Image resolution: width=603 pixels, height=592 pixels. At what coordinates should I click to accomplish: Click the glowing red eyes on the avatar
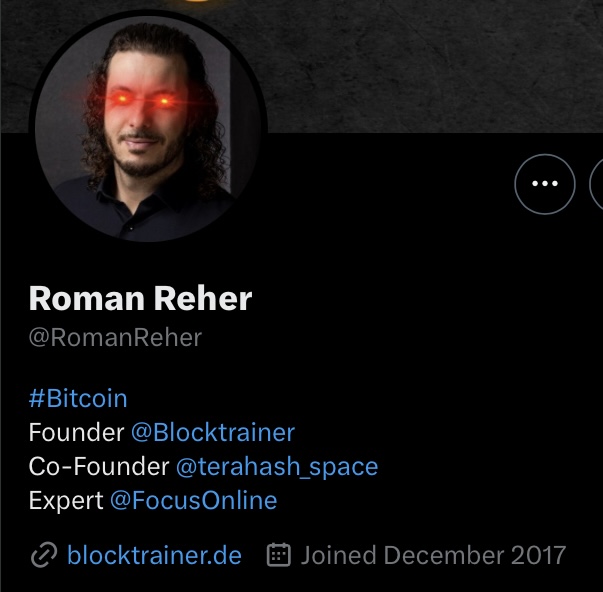pos(143,100)
